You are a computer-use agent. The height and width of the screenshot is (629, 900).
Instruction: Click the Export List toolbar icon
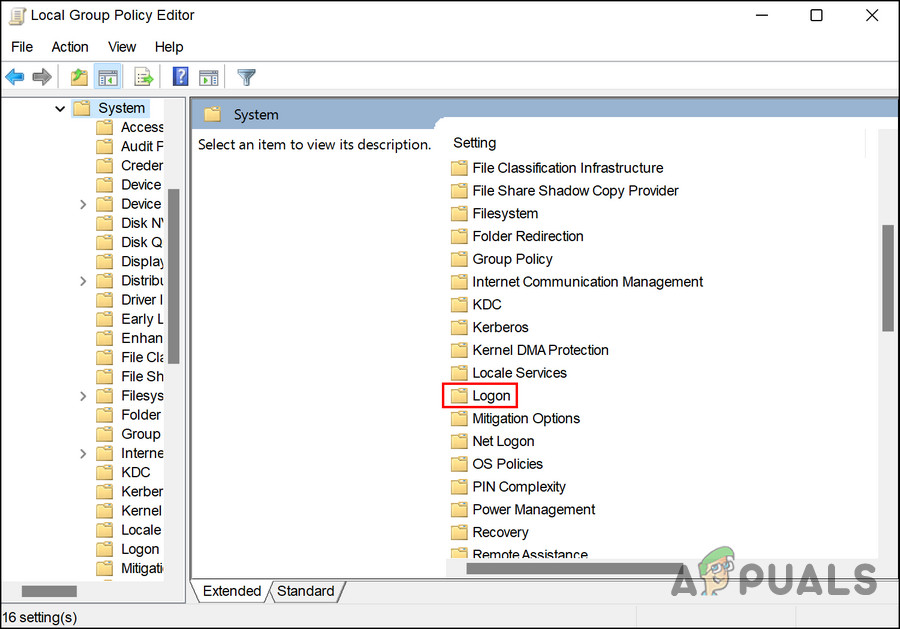143,76
